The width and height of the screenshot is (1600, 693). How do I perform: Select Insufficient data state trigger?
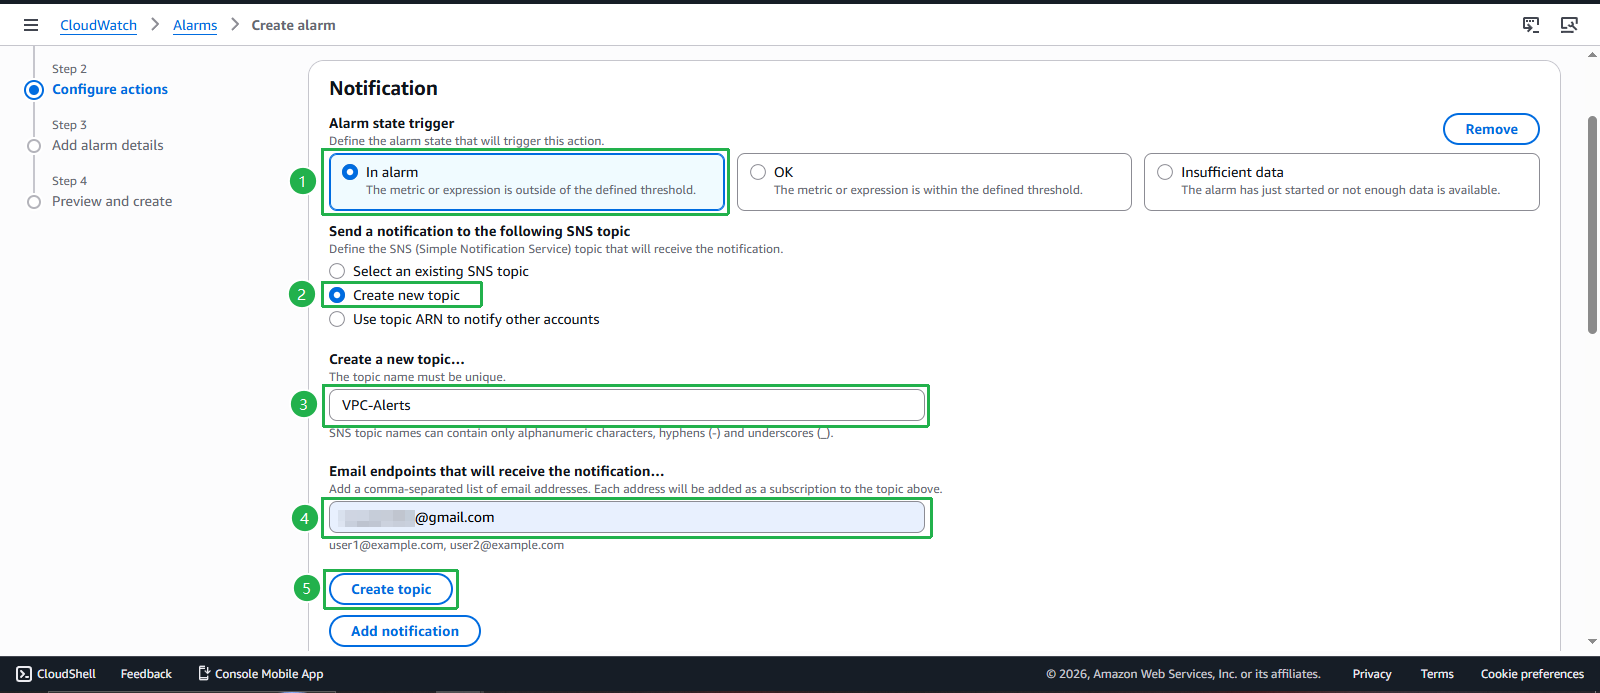click(1342, 182)
